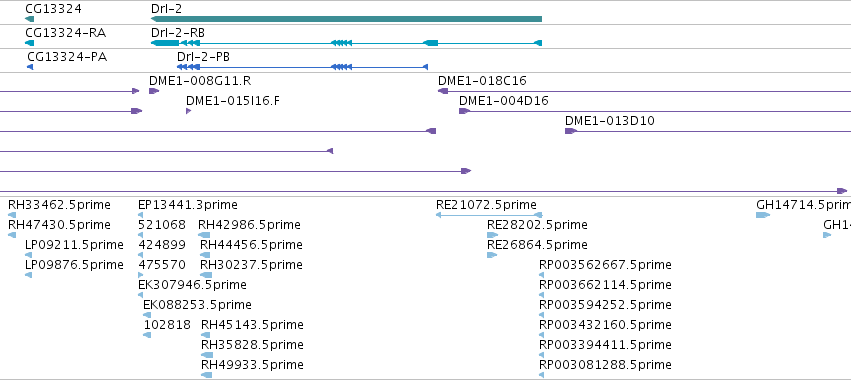The width and height of the screenshot is (851, 380).
Task: Select the EK307946.5prime EST entry
Action: pyautogui.click(x=192, y=285)
